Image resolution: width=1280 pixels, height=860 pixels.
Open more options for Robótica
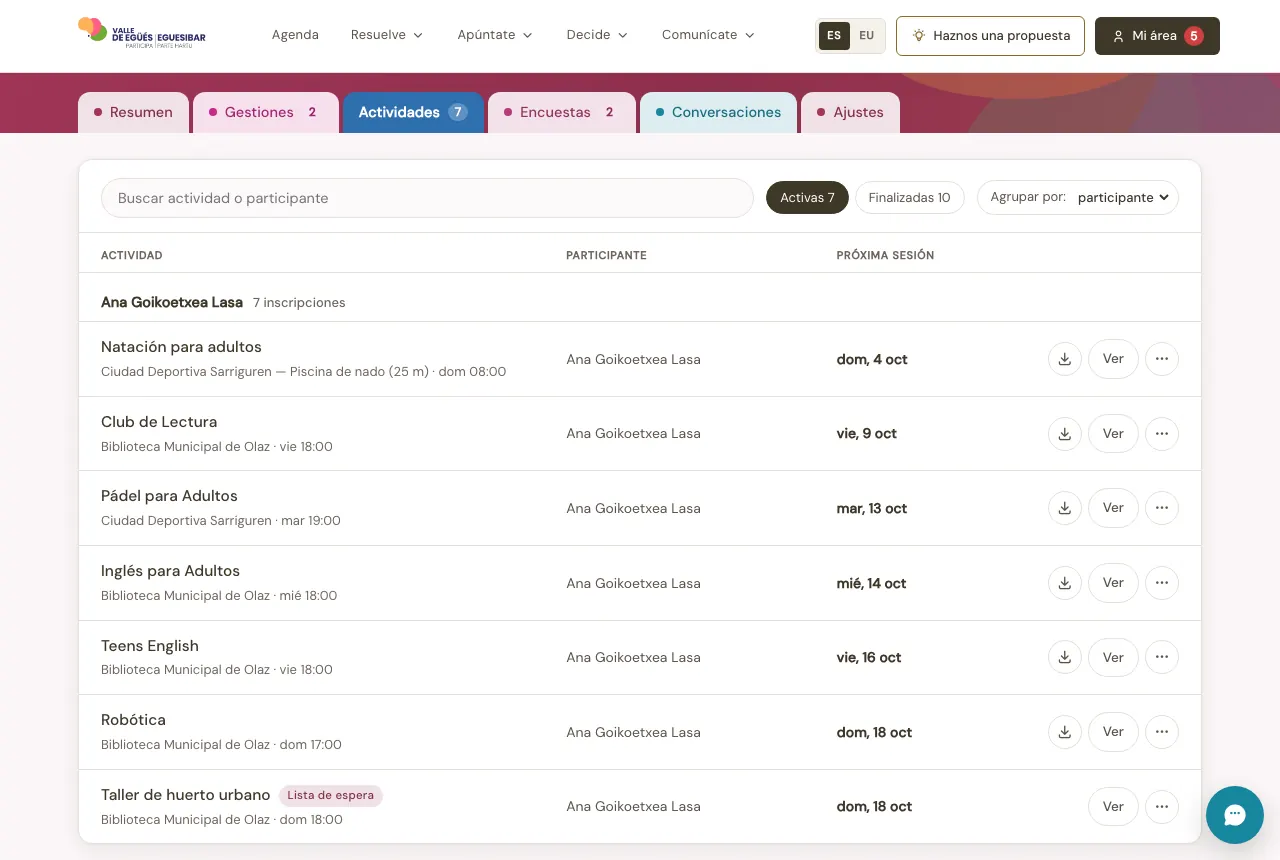pyautogui.click(x=1162, y=732)
